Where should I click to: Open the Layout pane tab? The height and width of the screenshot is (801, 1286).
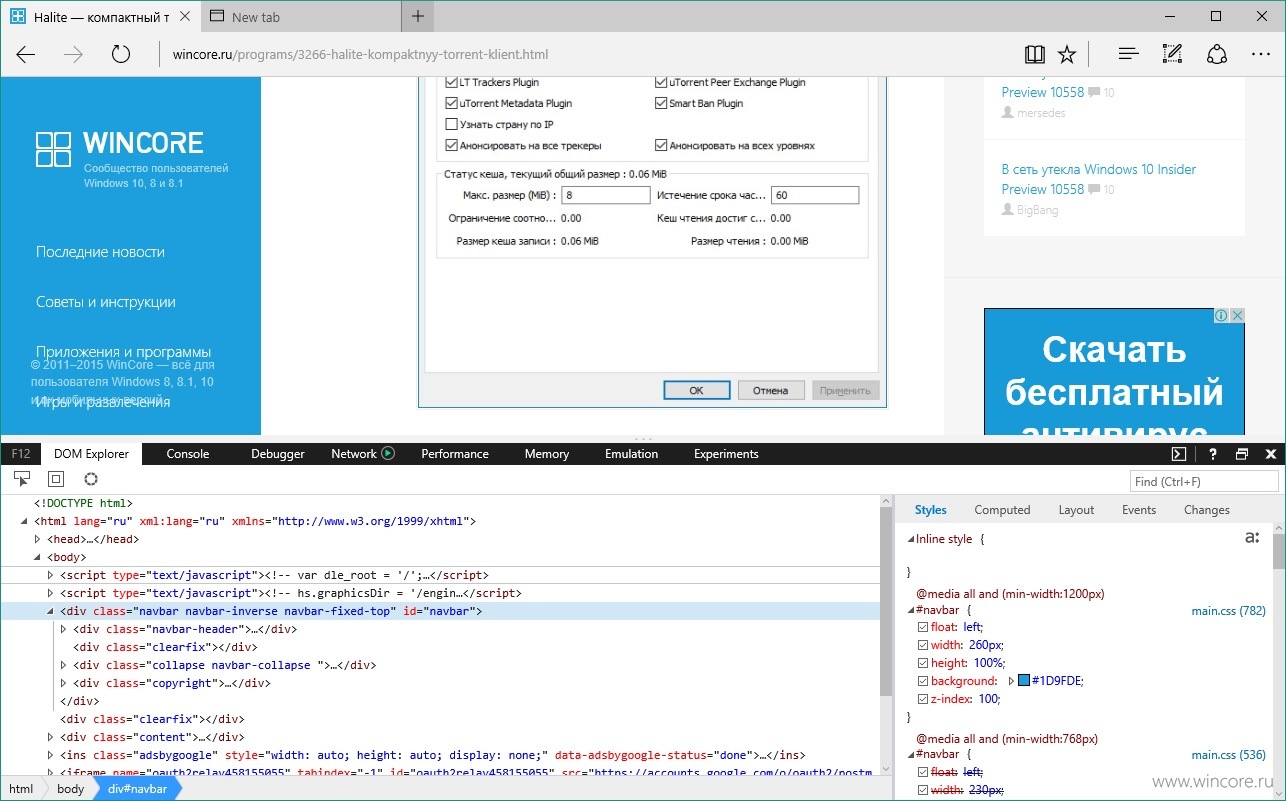click(1076, 510)
